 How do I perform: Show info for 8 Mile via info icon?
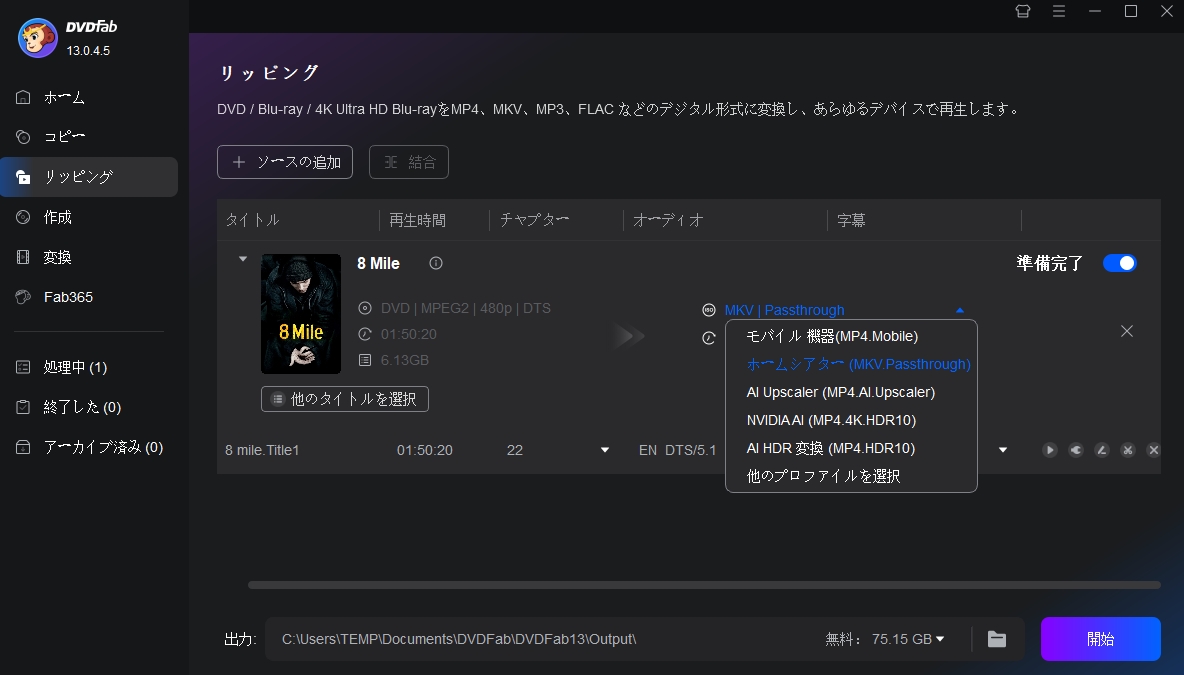click(436, 263)
